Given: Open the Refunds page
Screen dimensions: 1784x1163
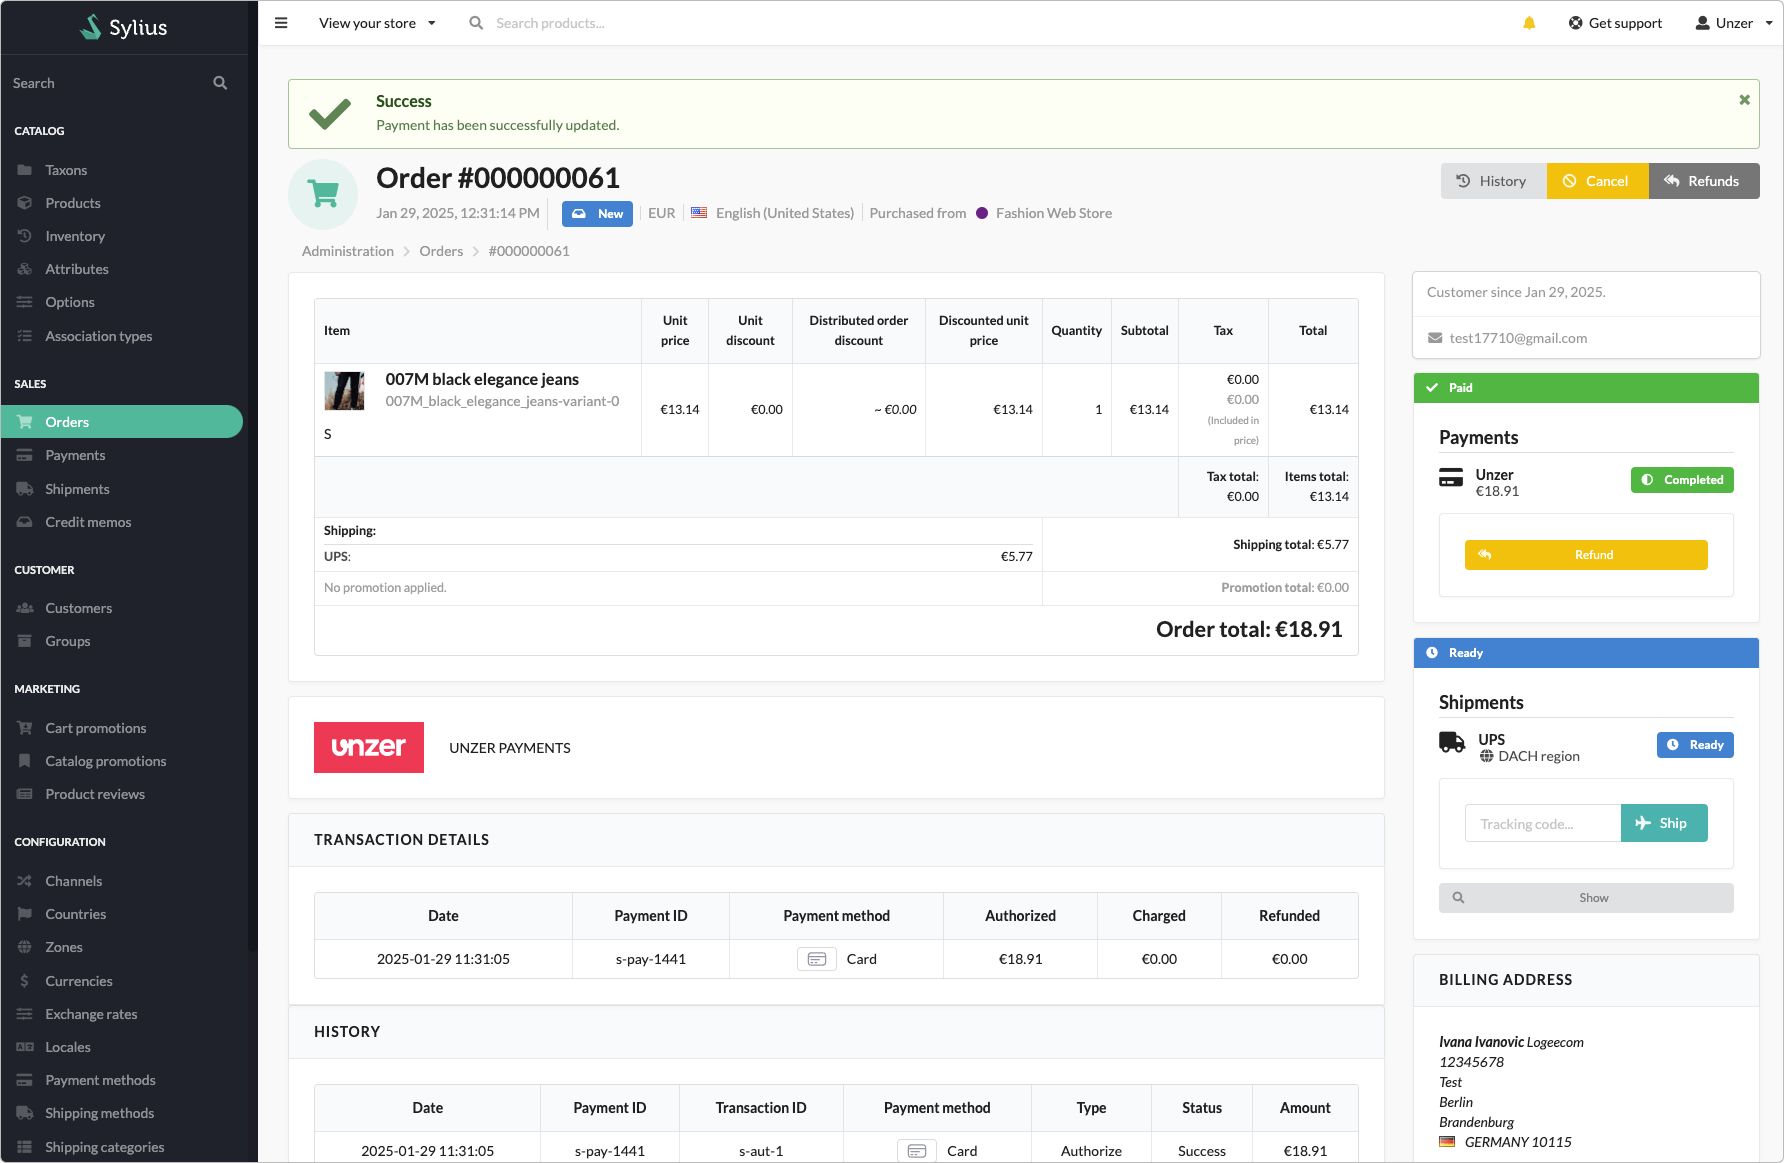Looking at the screenshot, I should pos(1704,181).
